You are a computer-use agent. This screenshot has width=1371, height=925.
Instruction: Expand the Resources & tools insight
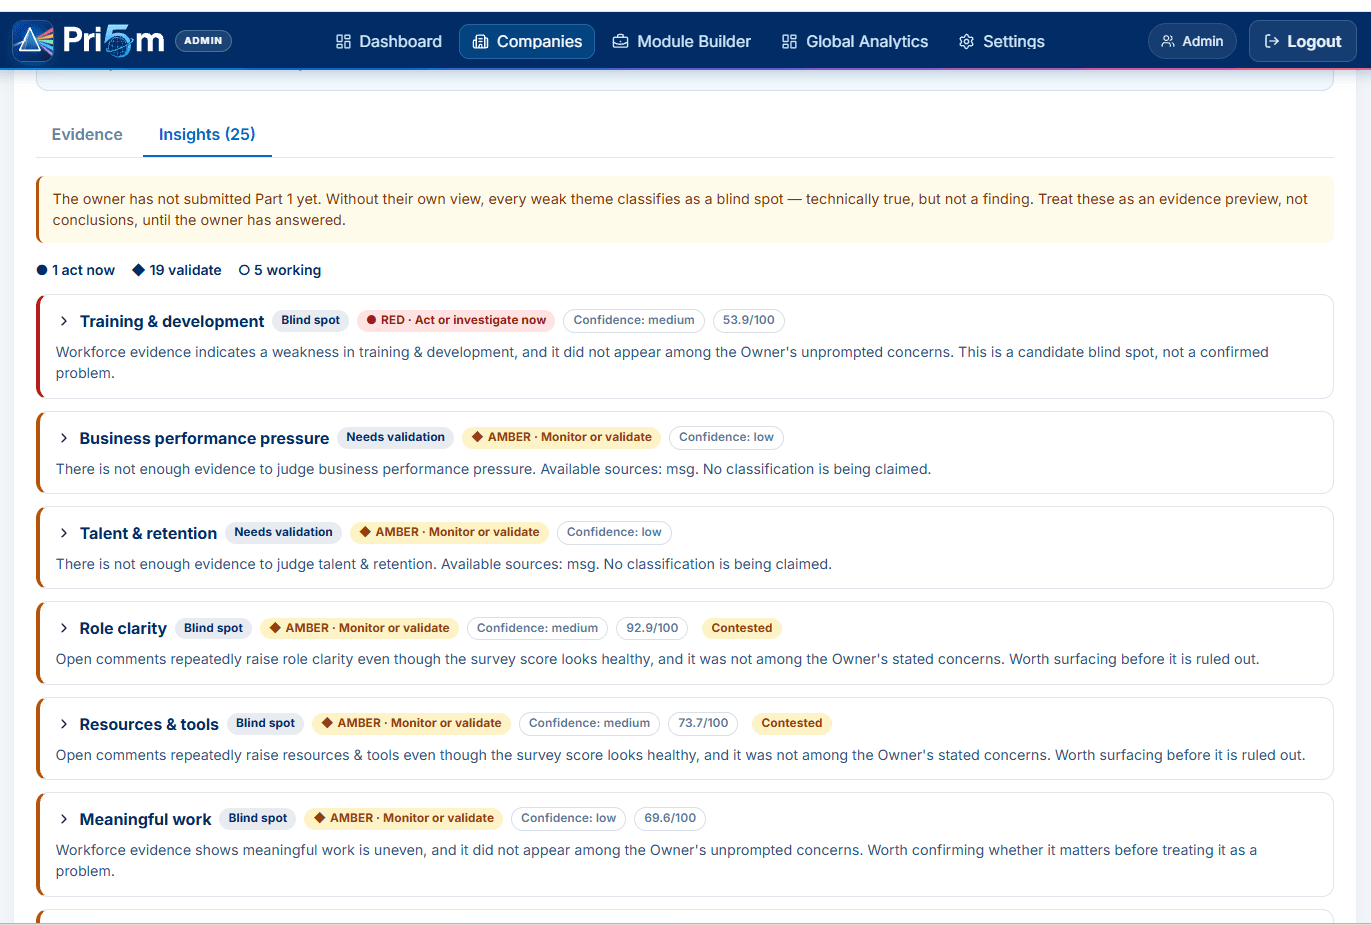point(63,724)
